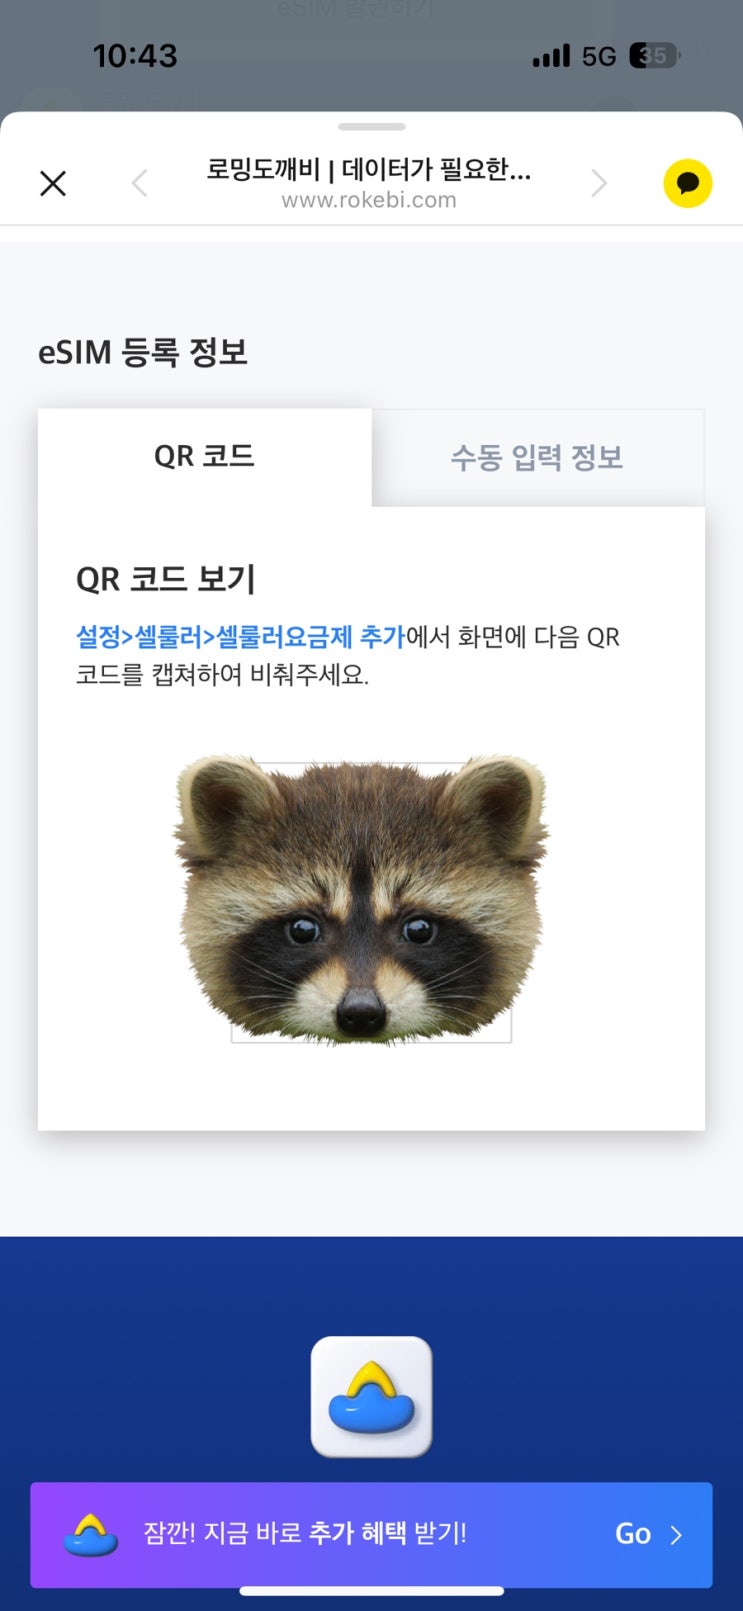Tap Go on the promotion banner
This screenshot has width=743, height=1611.
[633, 1534]
